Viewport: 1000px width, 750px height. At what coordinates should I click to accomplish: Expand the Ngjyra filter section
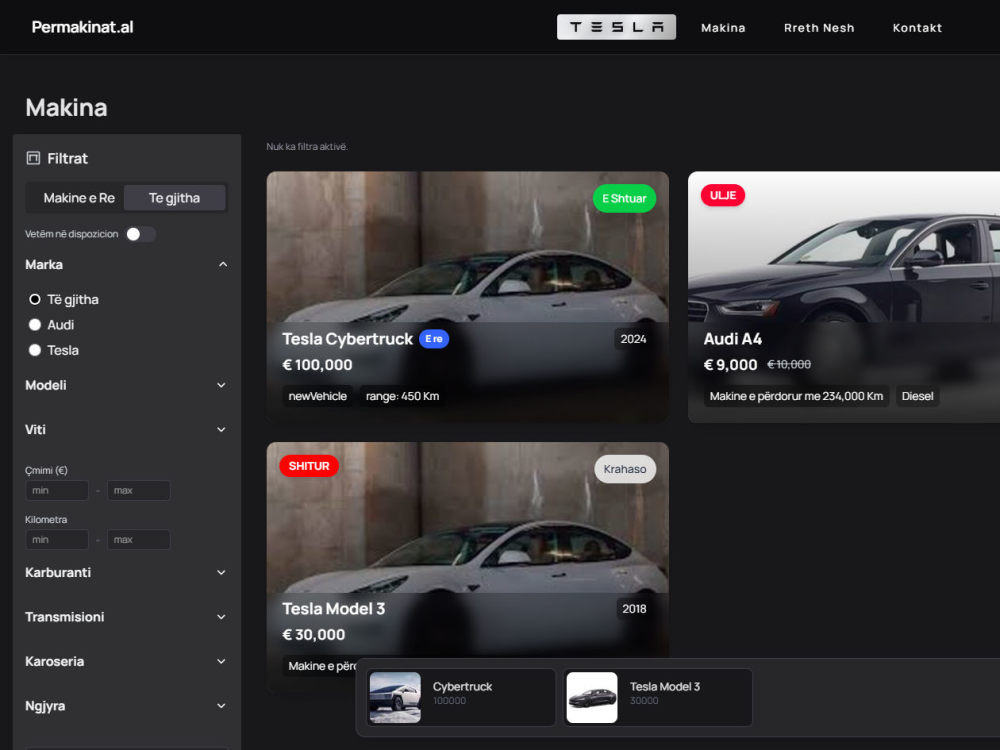click(x=126, y=706)
